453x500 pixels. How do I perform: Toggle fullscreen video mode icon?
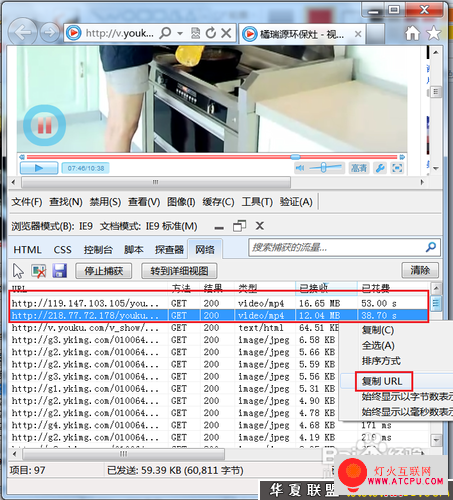(x=397, y=168)
